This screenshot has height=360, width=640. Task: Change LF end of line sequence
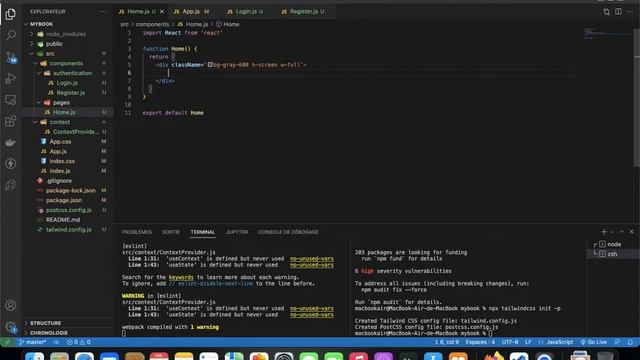(528, 342)
